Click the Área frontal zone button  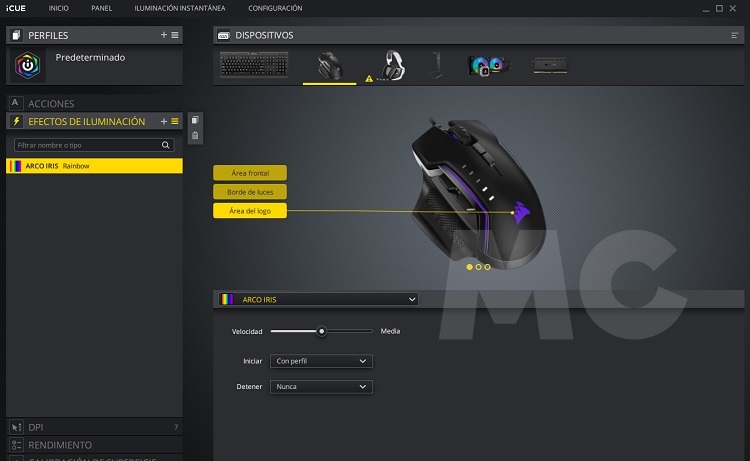[x=250, y=173]
